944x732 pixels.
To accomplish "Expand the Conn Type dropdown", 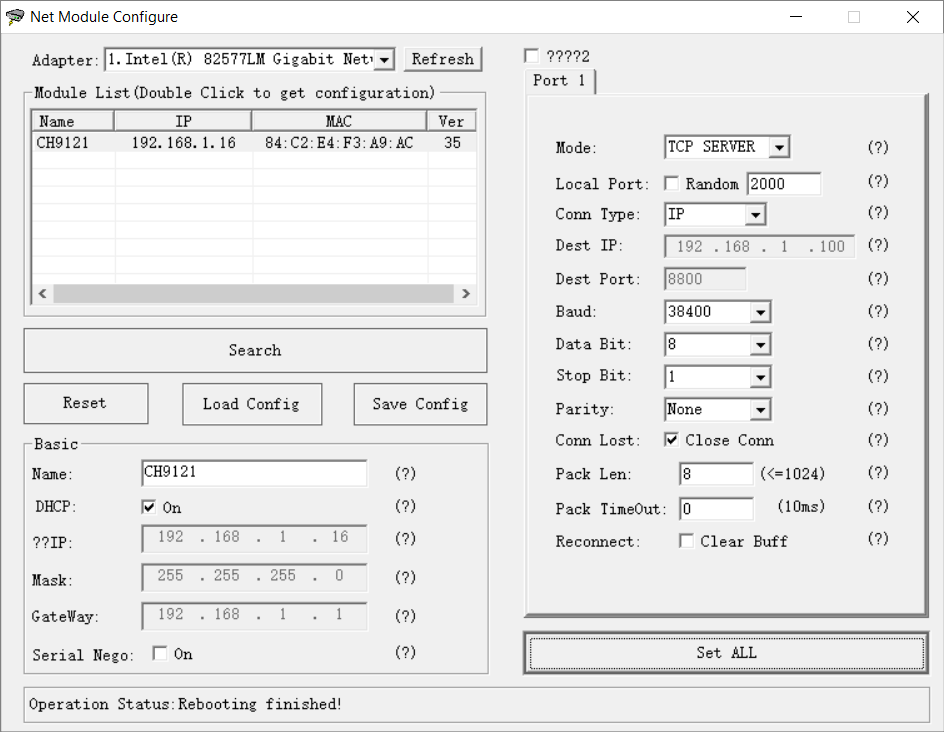I will tap(755, 215).
